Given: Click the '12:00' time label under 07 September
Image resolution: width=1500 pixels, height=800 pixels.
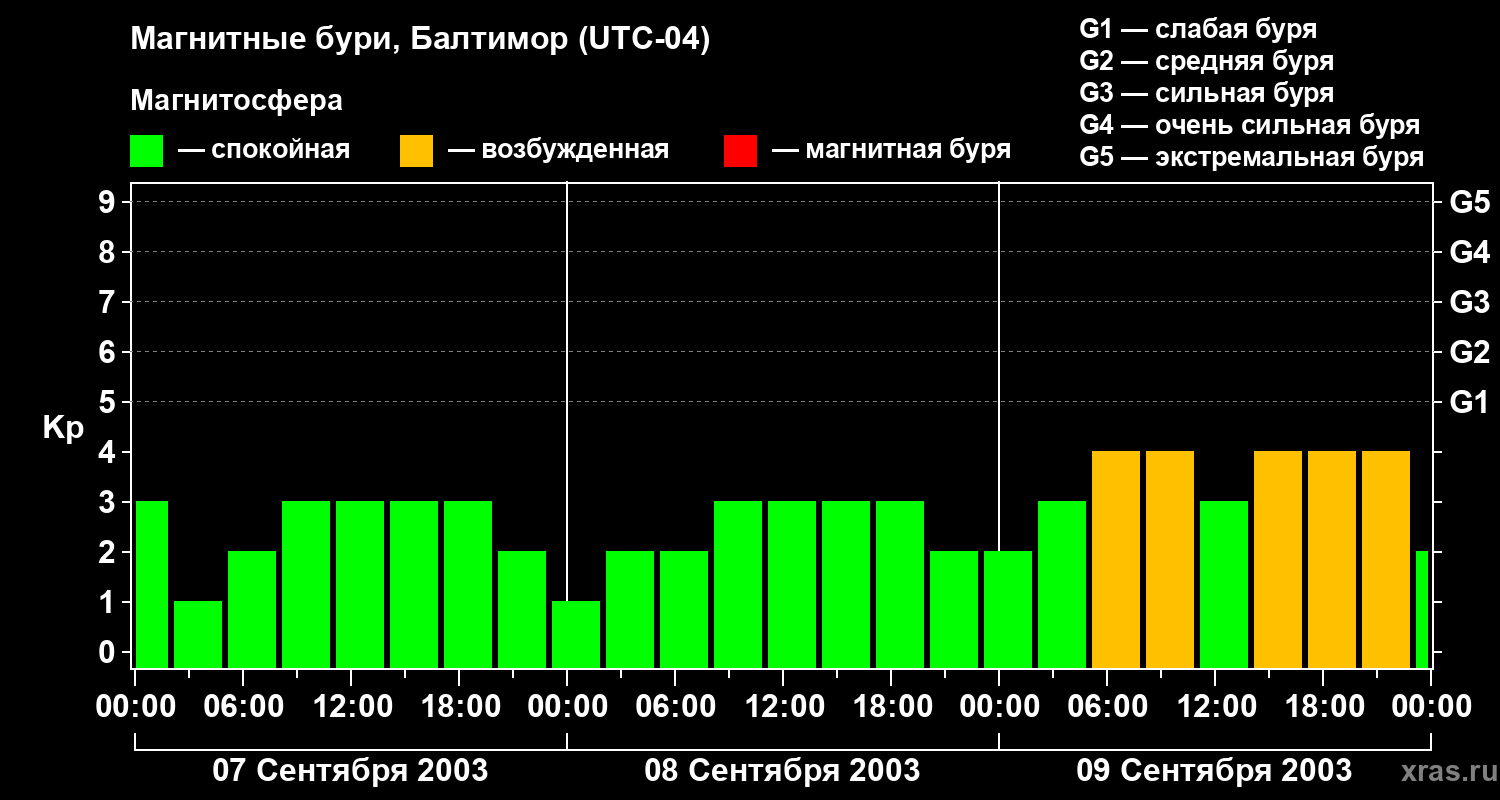Looking at the screenshot, I should tap(351, 707).
